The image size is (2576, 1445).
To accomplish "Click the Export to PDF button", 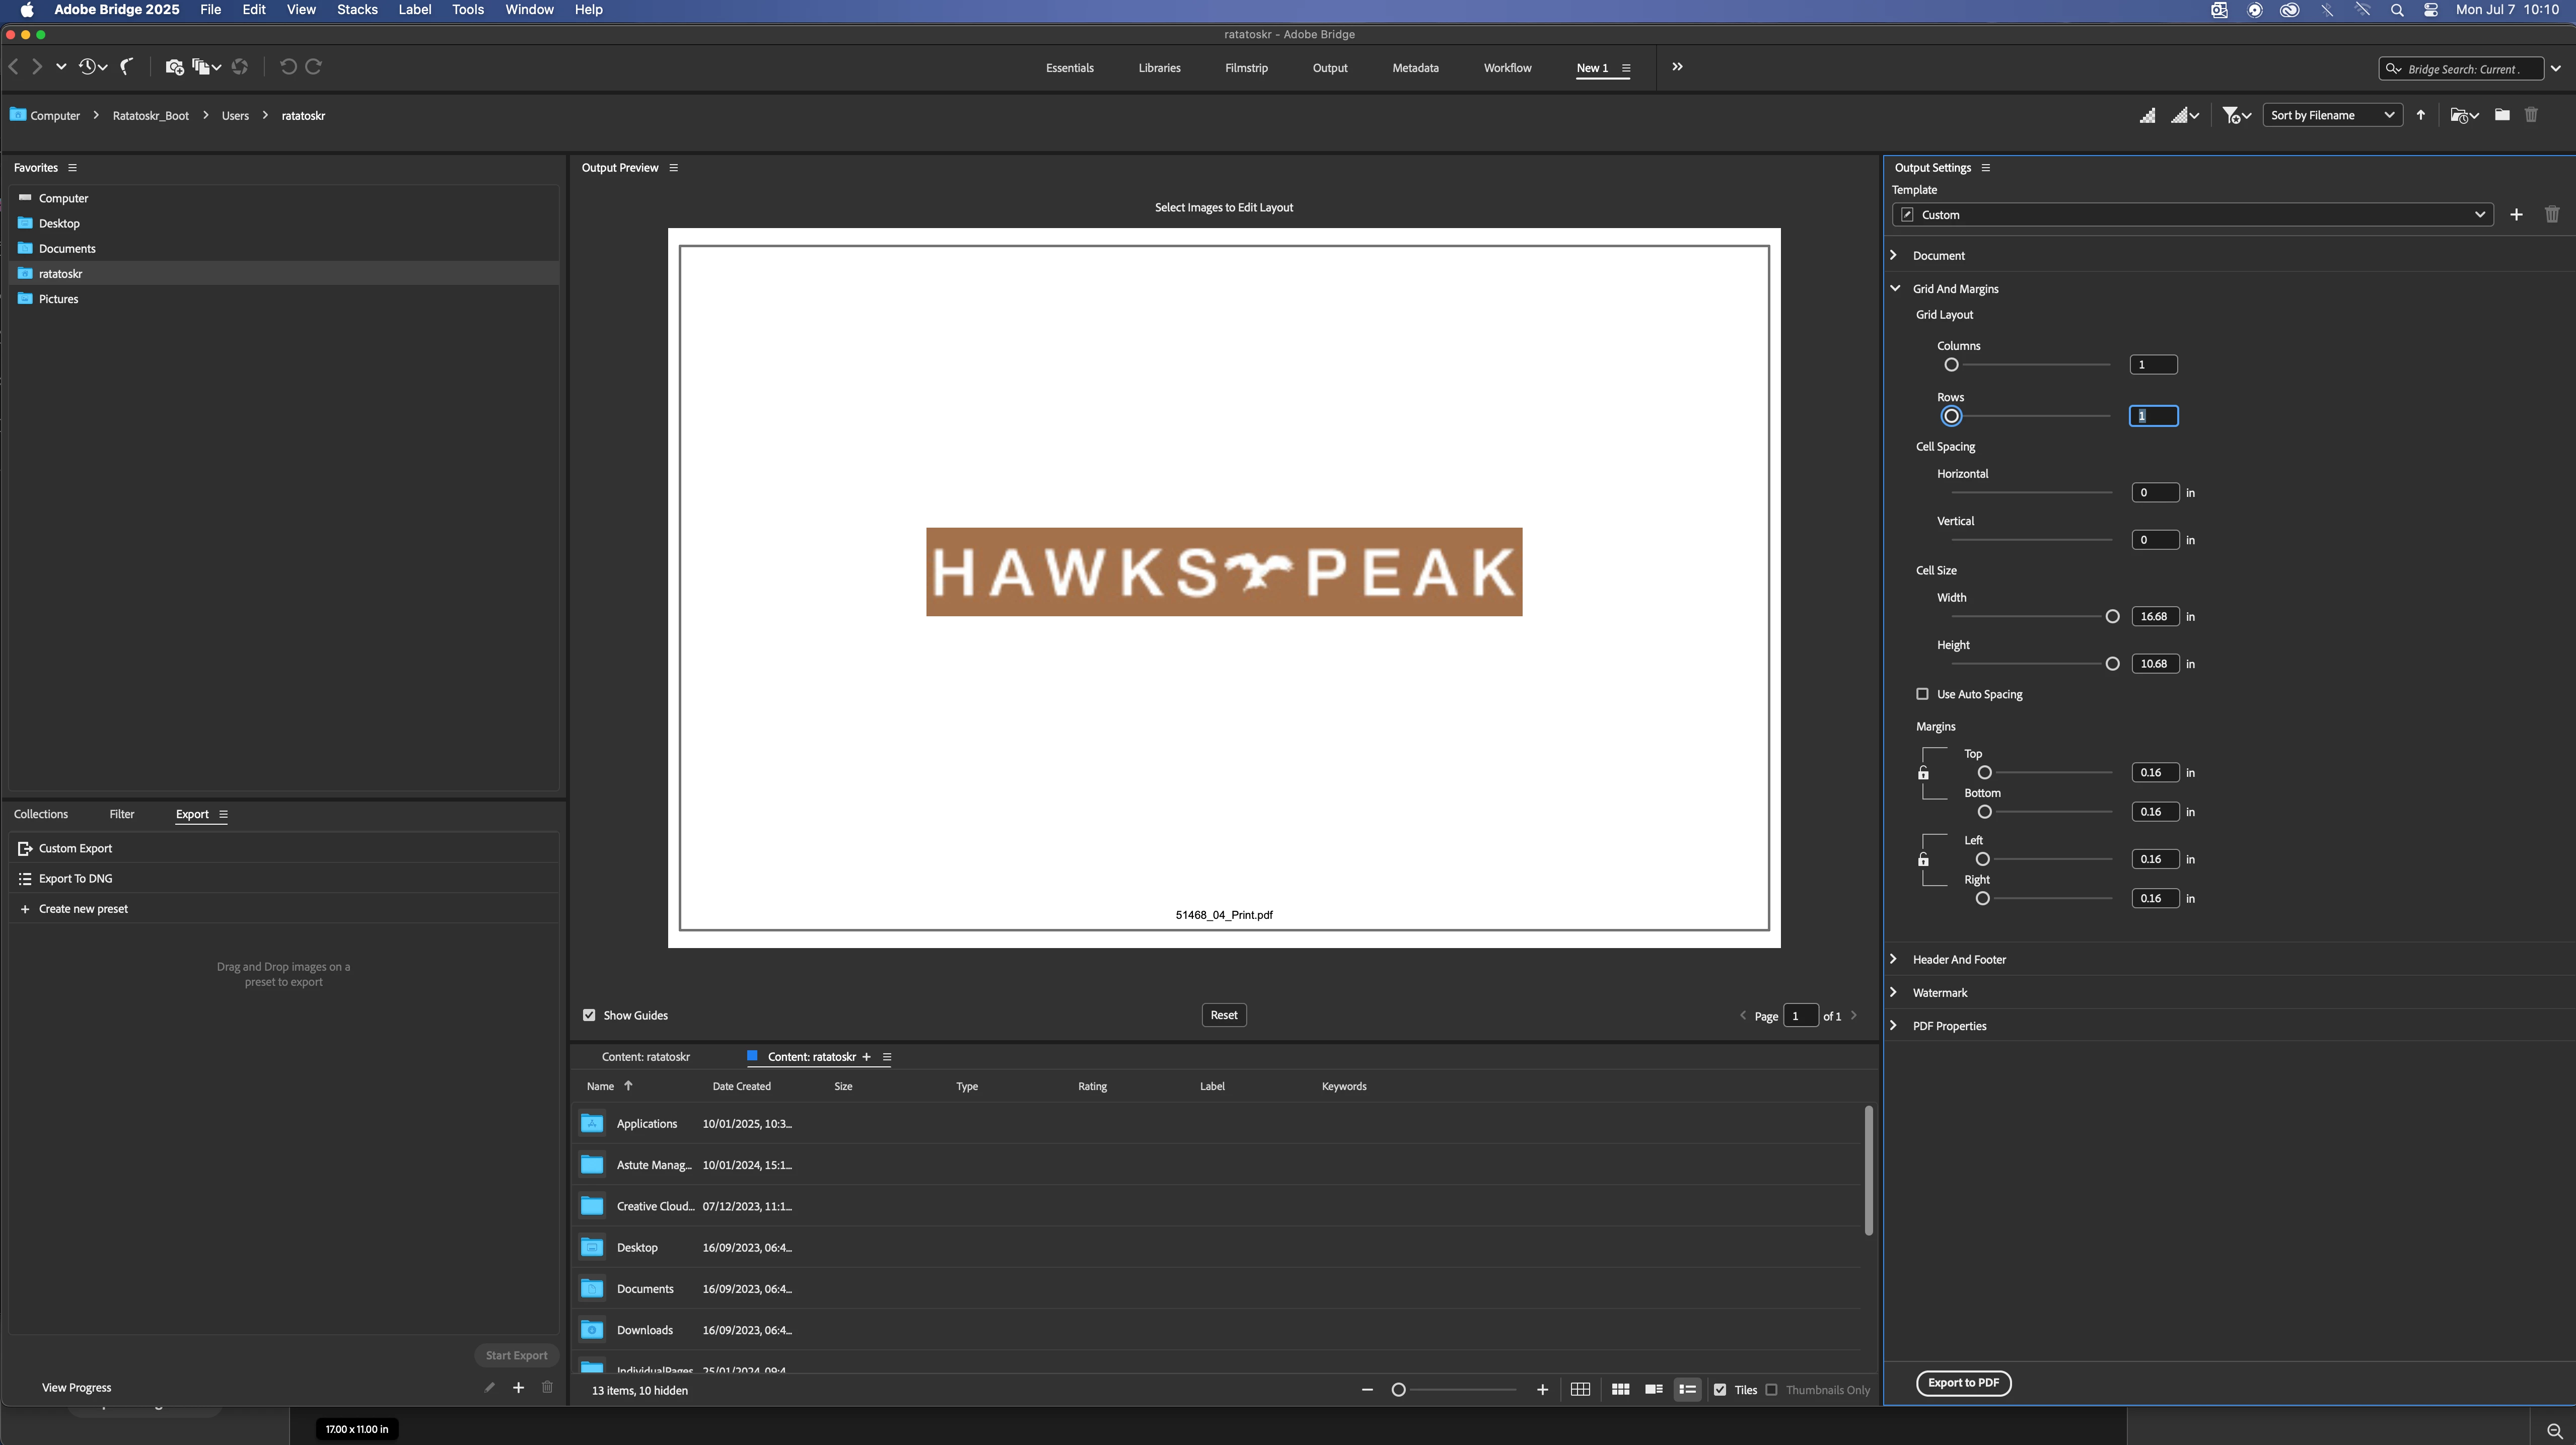I will click(1963, 1383).
